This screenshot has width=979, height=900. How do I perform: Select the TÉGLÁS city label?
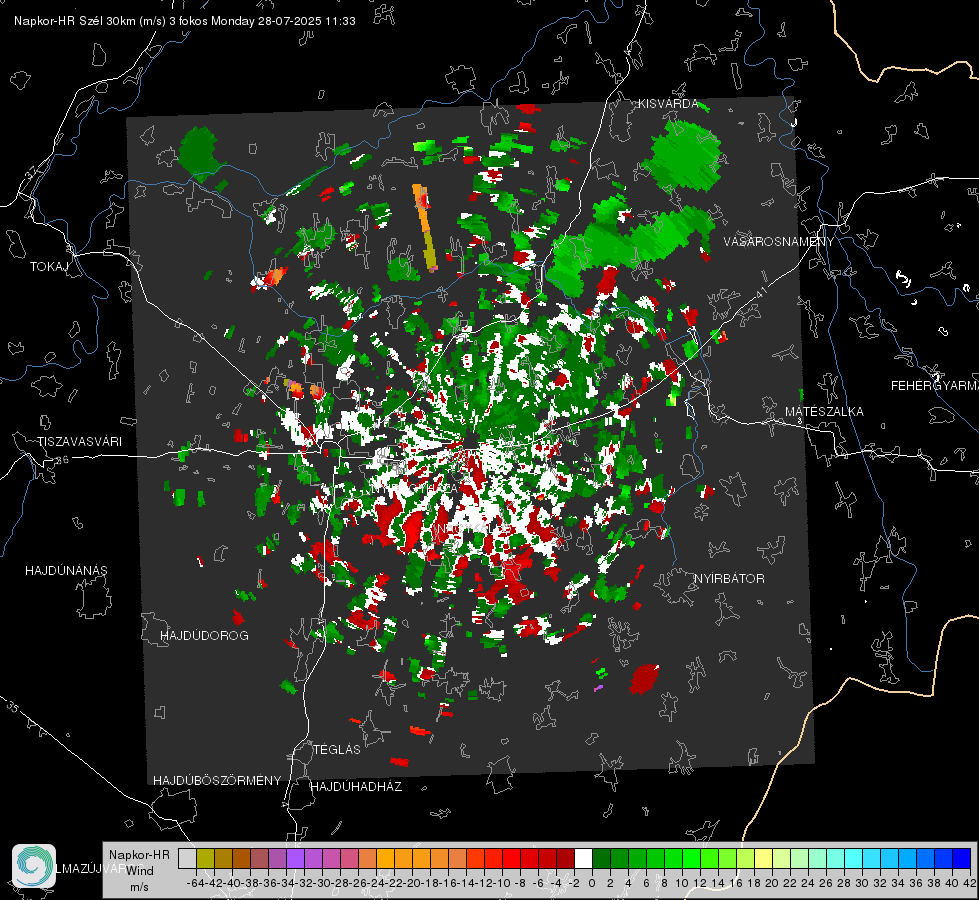(x=337, y=749)
